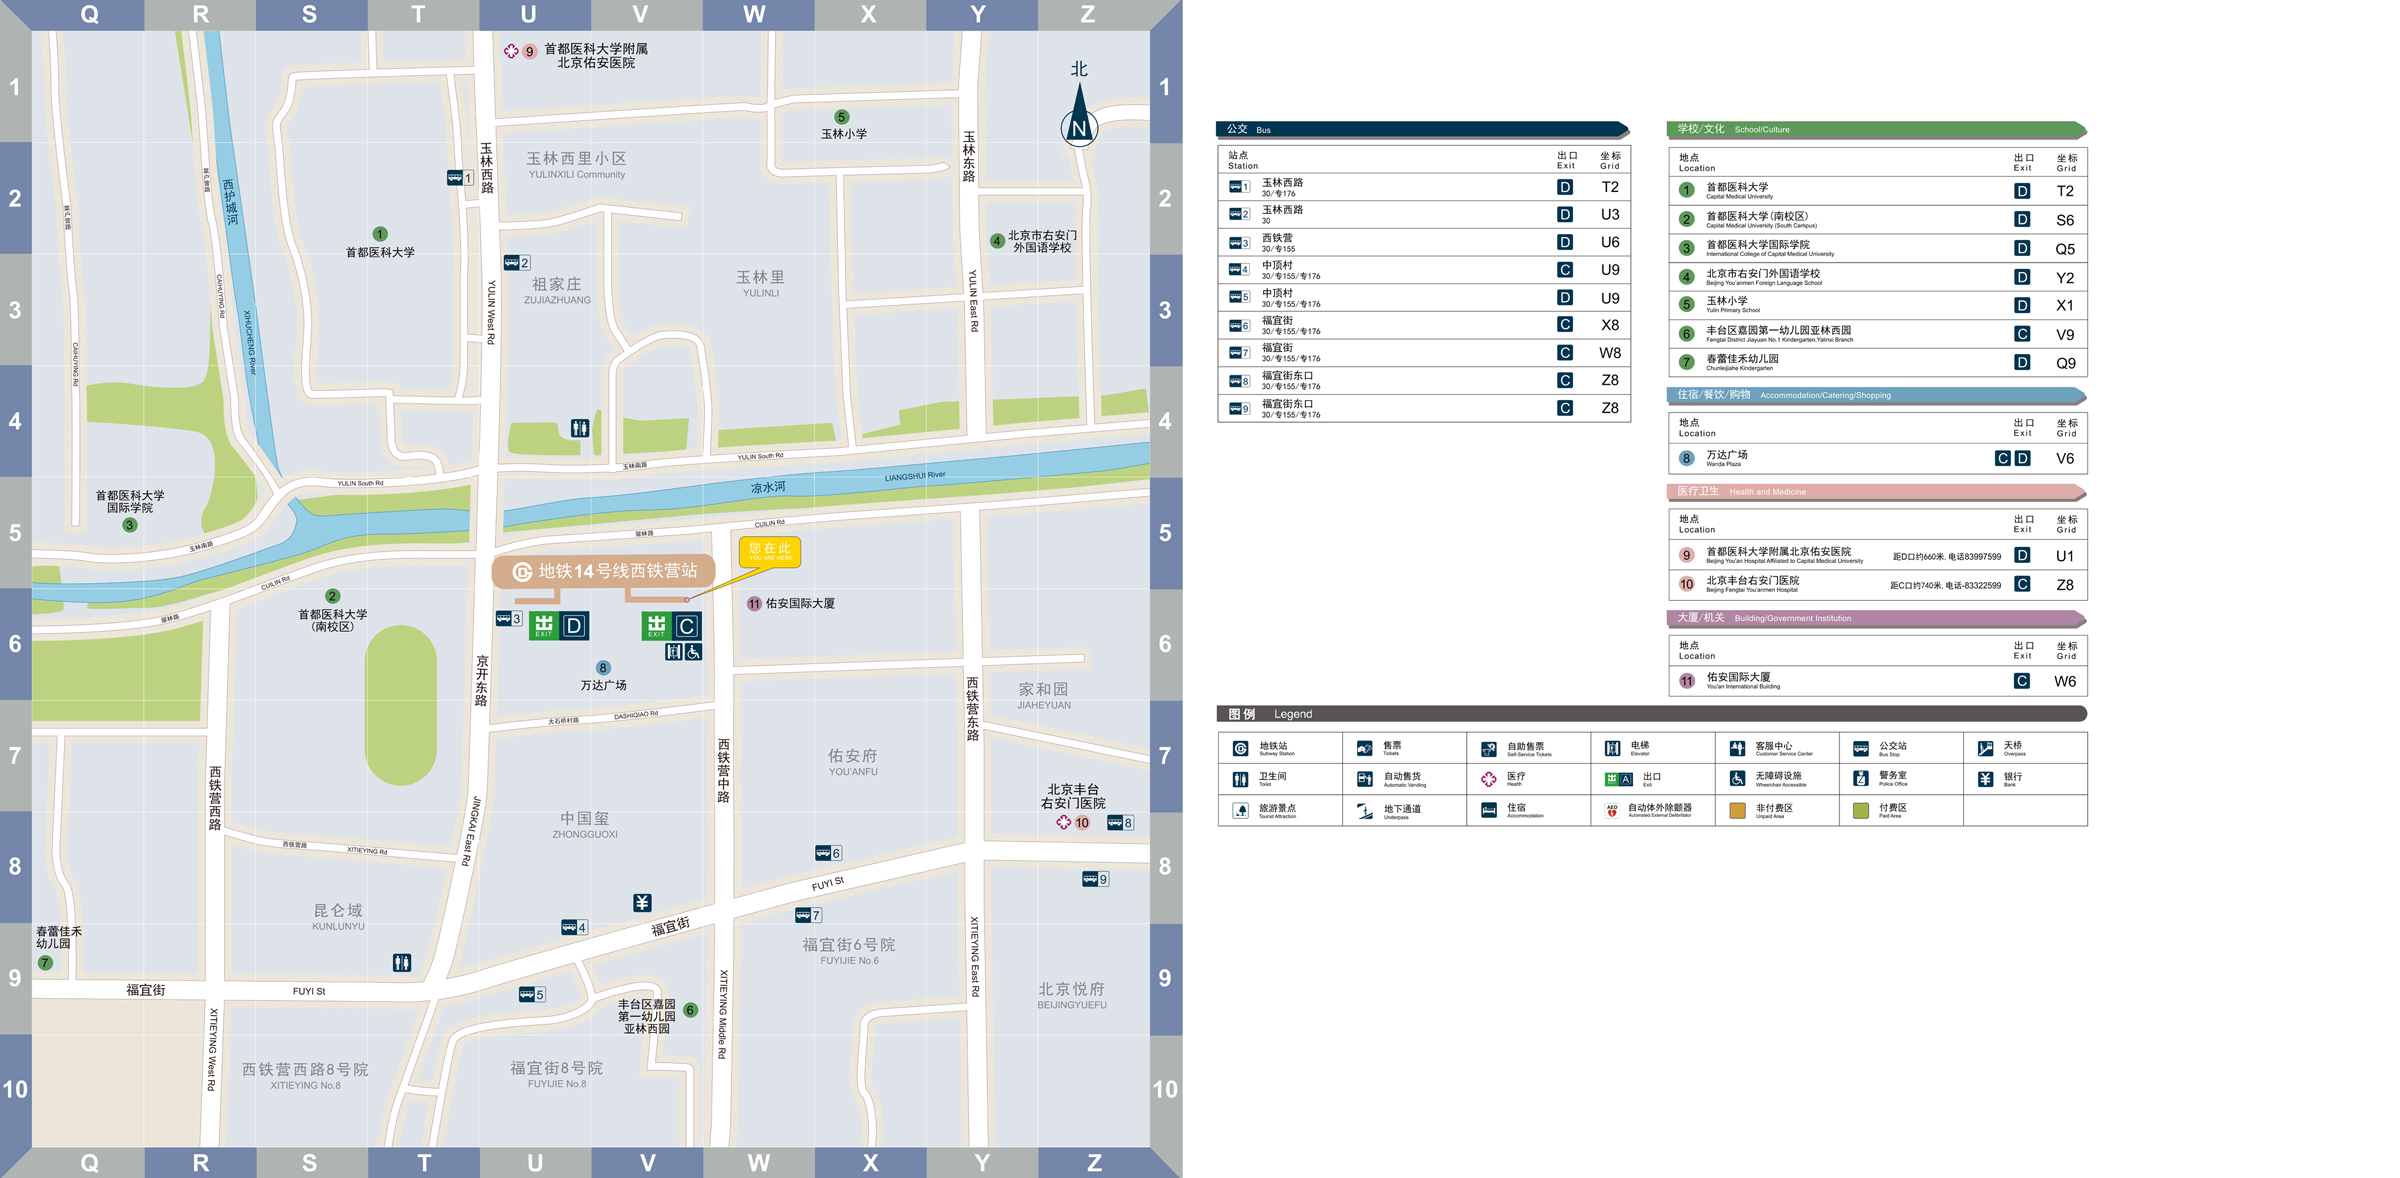Click the Tickets icon in the legend

point(1364,748)
